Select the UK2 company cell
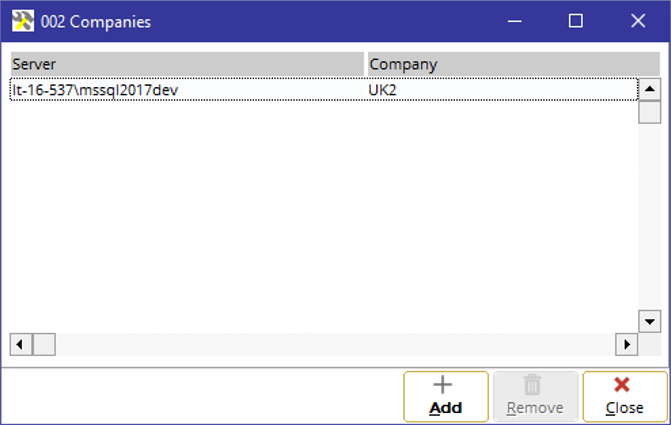 [383, 90]
